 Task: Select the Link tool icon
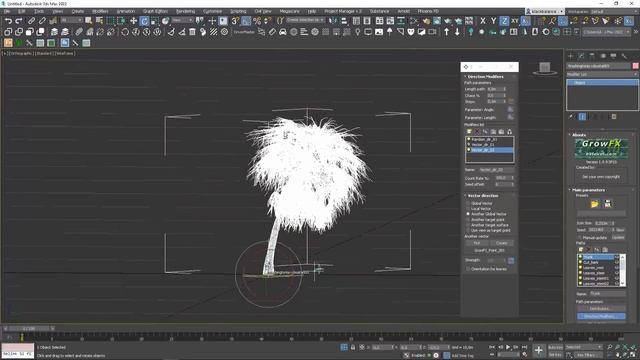[31, 21]
